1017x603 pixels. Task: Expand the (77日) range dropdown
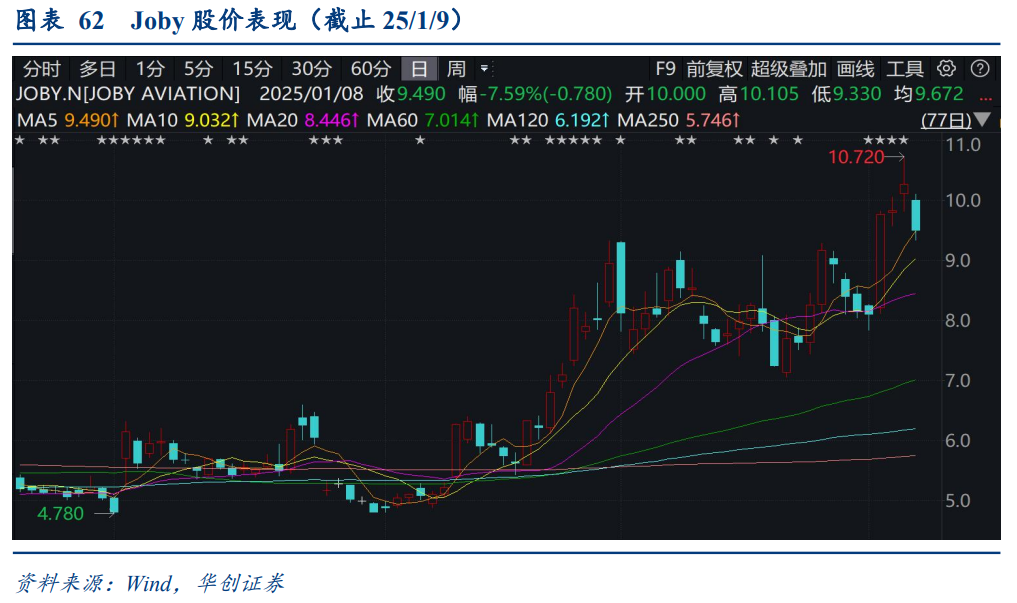[x=946, y=120]
